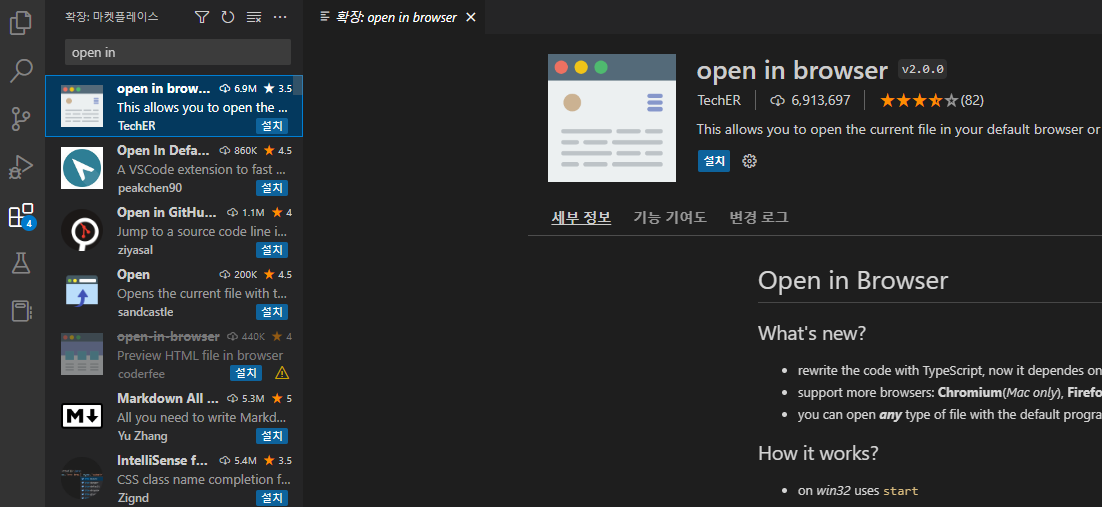Click the strikethrough 'open-in-browser' title
Viewport: 1102px width, 507px height.
(169, 336)
